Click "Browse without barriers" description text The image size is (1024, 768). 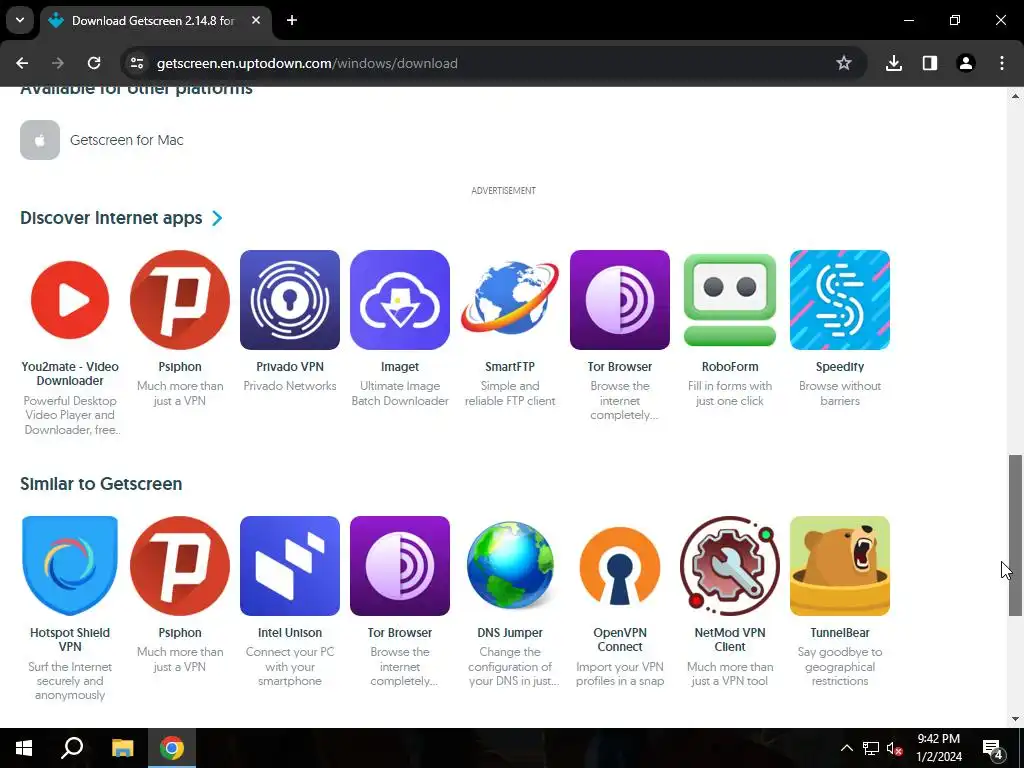pos(840,393)
